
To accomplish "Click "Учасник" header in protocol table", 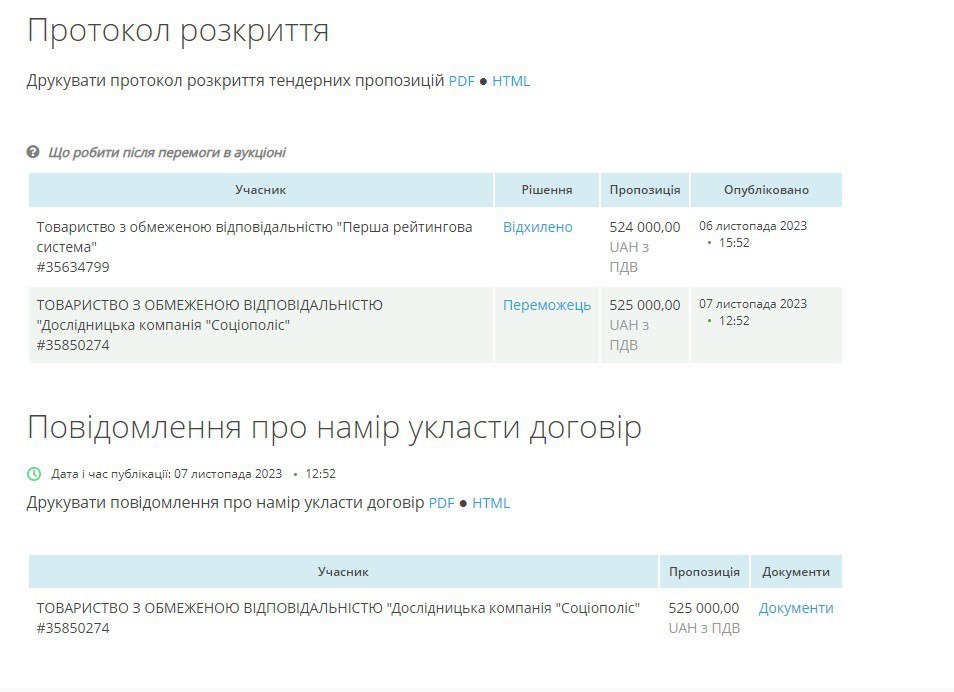I will coord(261,190).
